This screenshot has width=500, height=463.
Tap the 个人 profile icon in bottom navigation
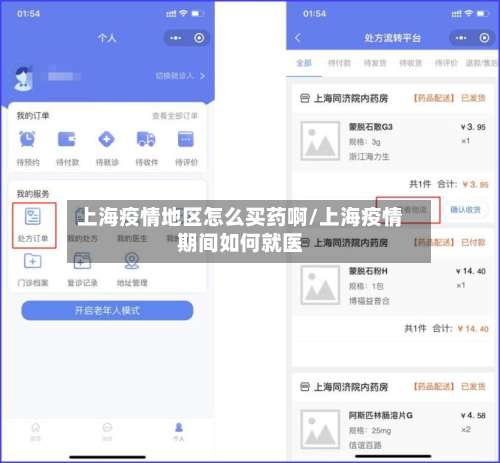coord(179,428)
